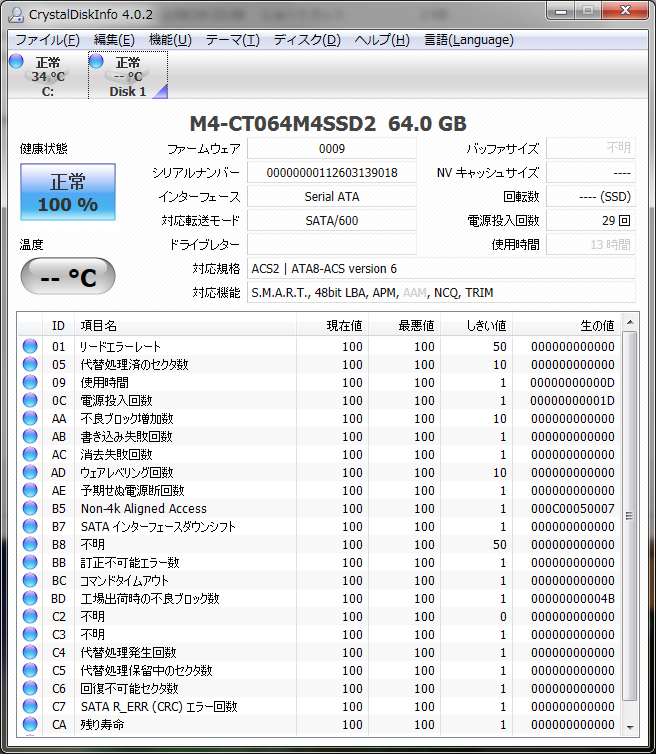This screenshot has height=754, width=656.
Task: Click status orb for row AE 予期せぬ電源断回数
Action: point(30,490)
